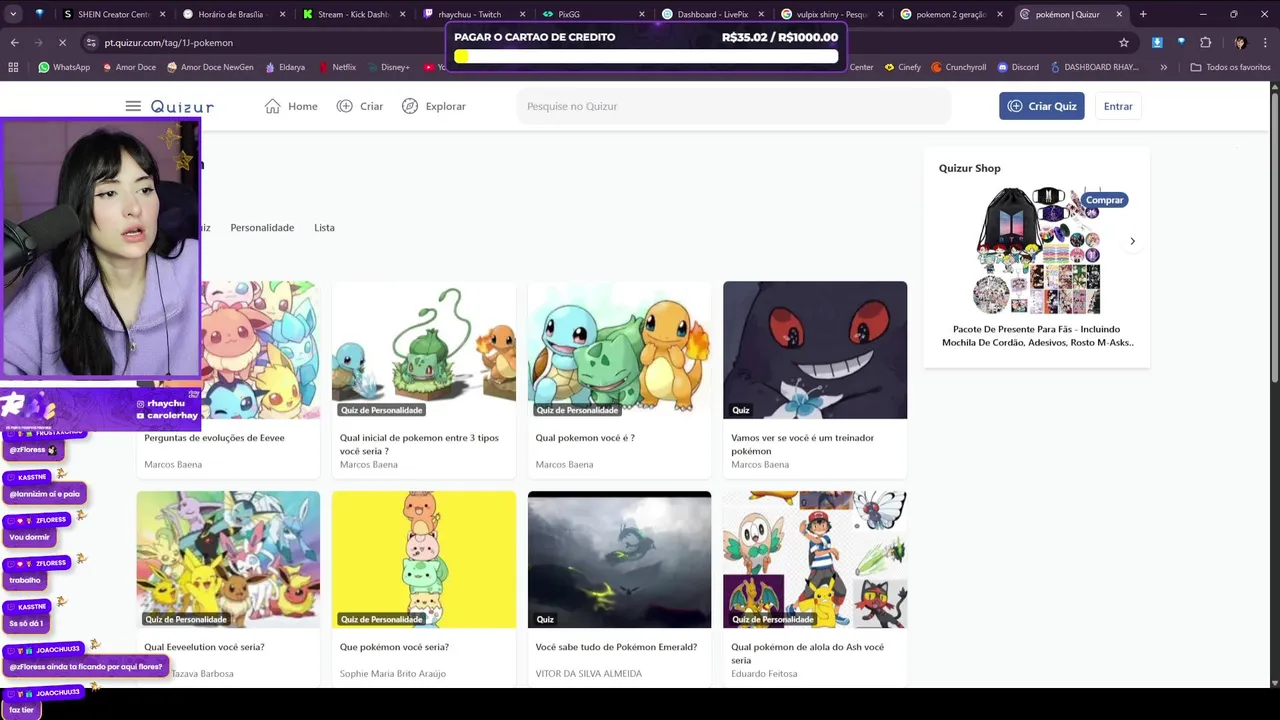This screenshot has height=720, width=1280.
Task: Click Você sabe tudo de Pokémon Emerald title
Action: [x=616, y=647]
